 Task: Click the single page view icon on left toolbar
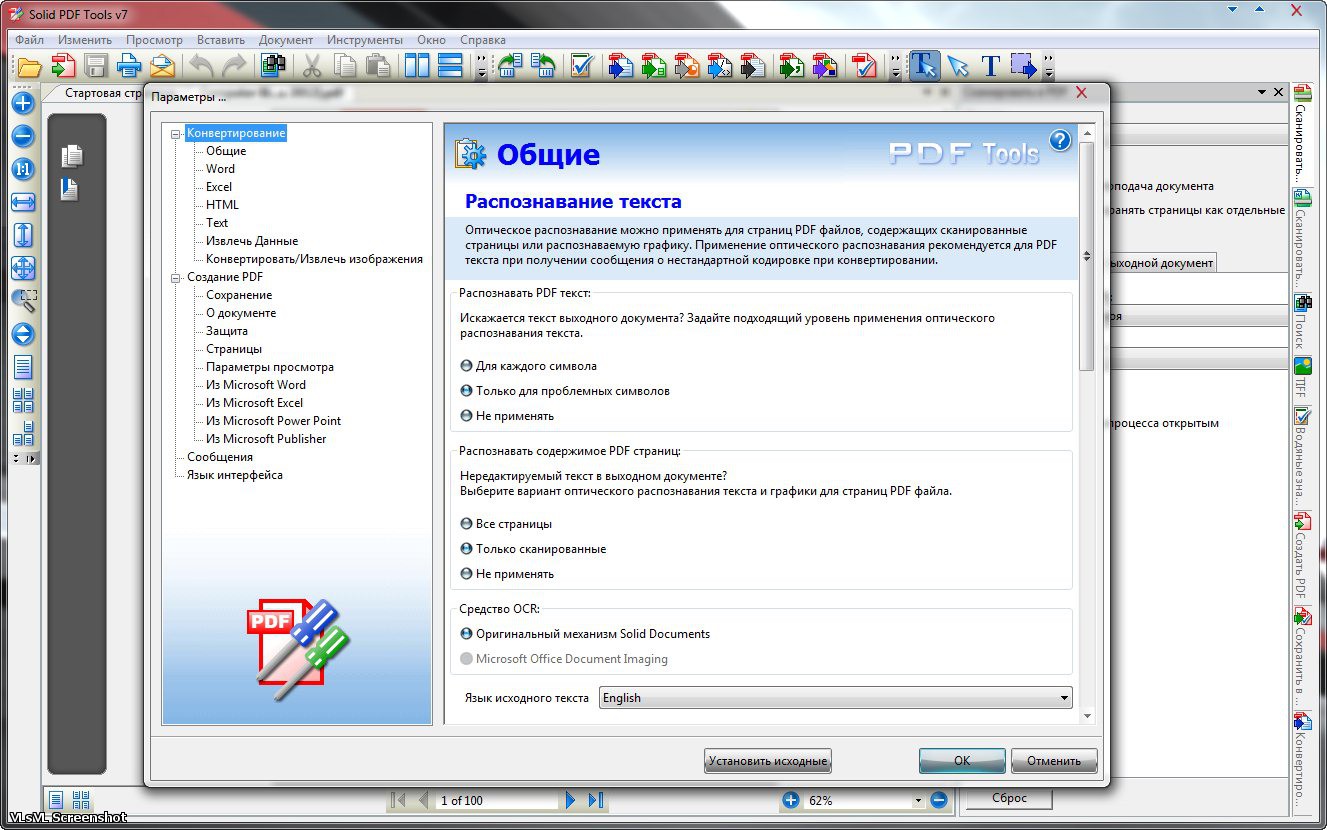click(x=23, y=367)
